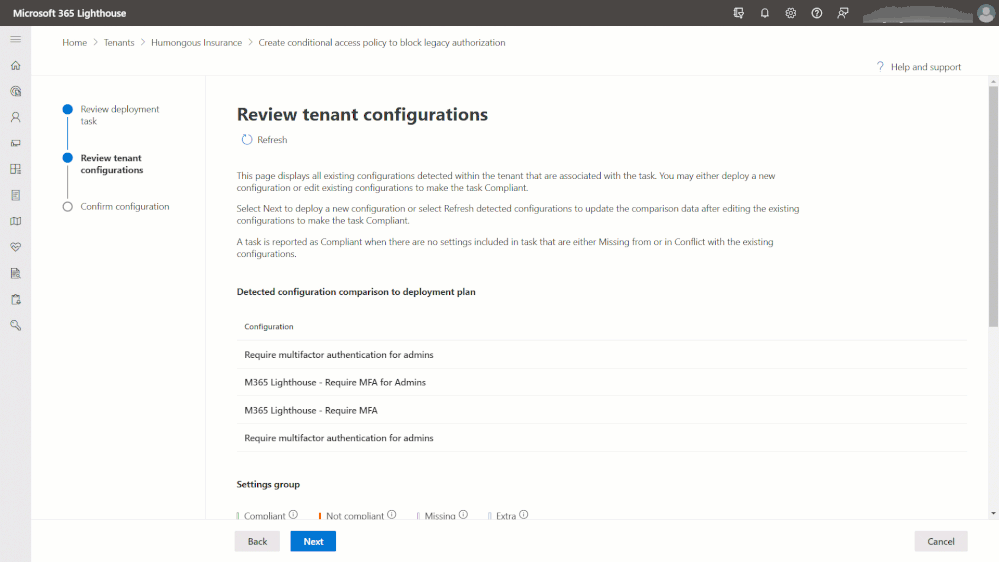Click scrollbar down arrow
Image resolution: width=999 pixels, height=562 pixels.
tap(993, 514)
